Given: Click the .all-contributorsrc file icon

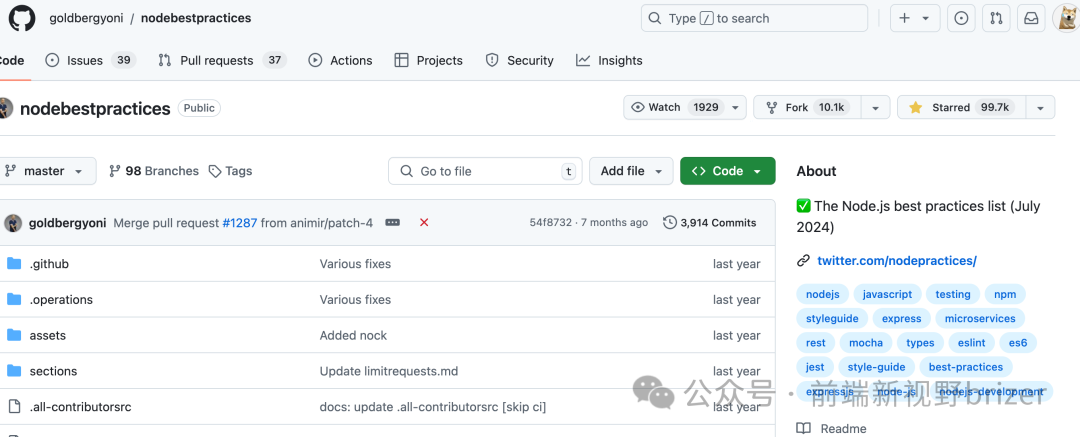Looking at the screenshot, I should tap(14, 407).
